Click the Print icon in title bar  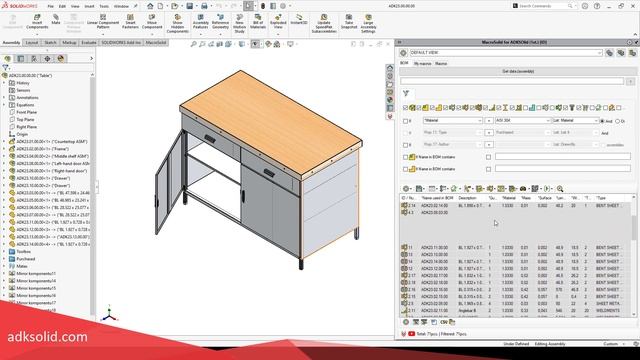point(204,6)
